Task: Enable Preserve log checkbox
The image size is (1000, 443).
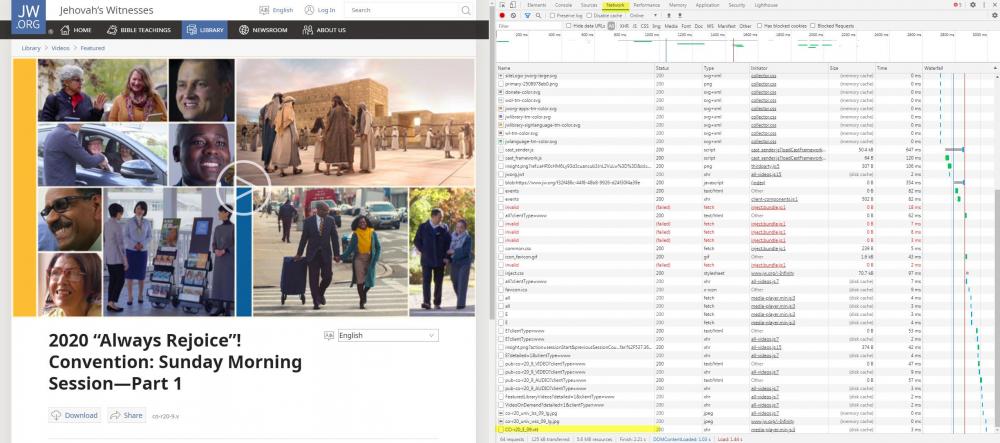Action: coord(554,15)
